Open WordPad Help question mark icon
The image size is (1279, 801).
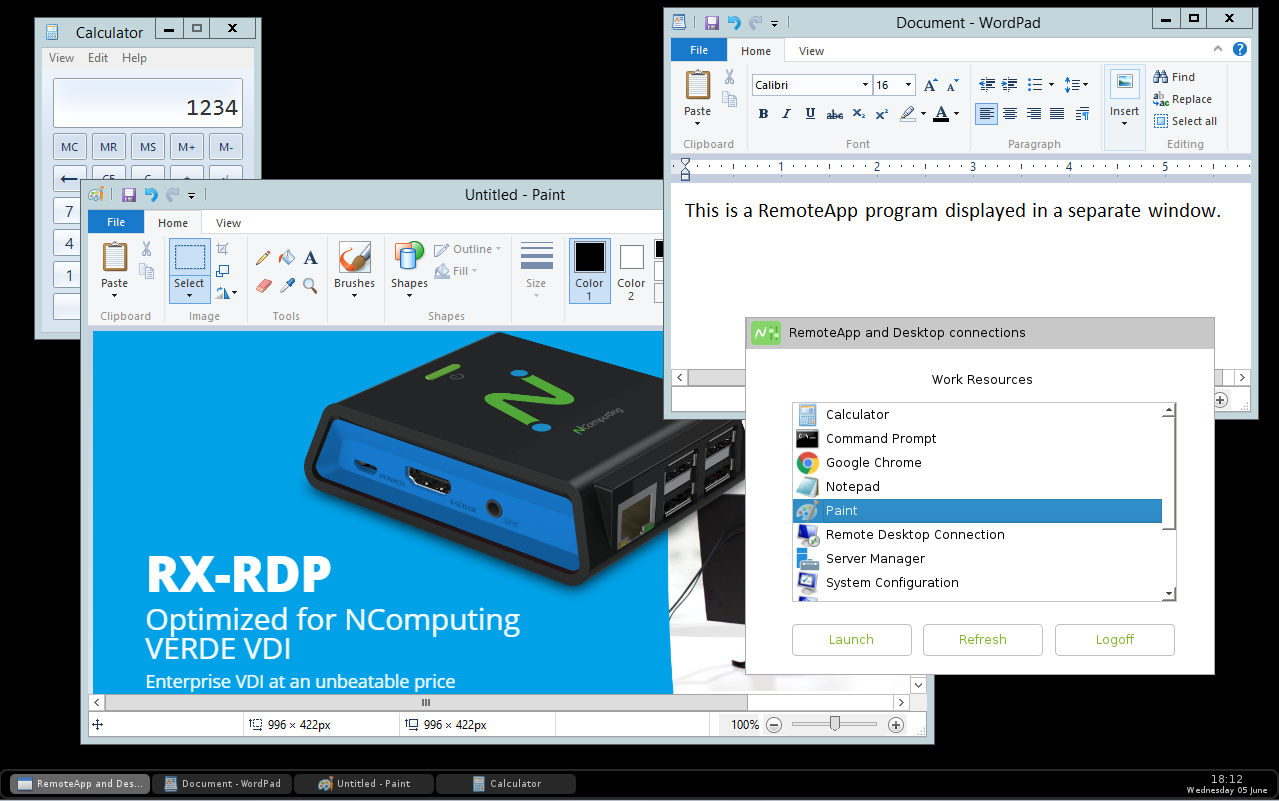click(x=1240, y=49)
